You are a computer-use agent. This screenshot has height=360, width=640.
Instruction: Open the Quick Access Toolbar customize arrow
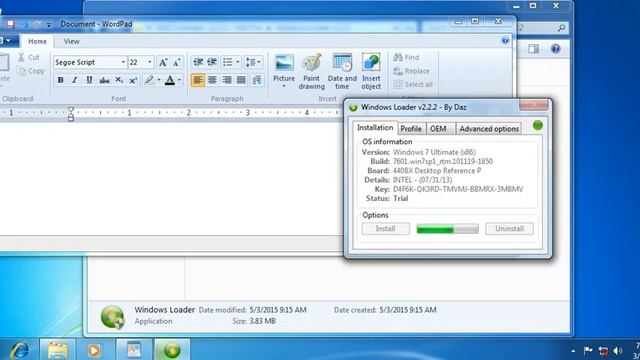coord(49,25)
